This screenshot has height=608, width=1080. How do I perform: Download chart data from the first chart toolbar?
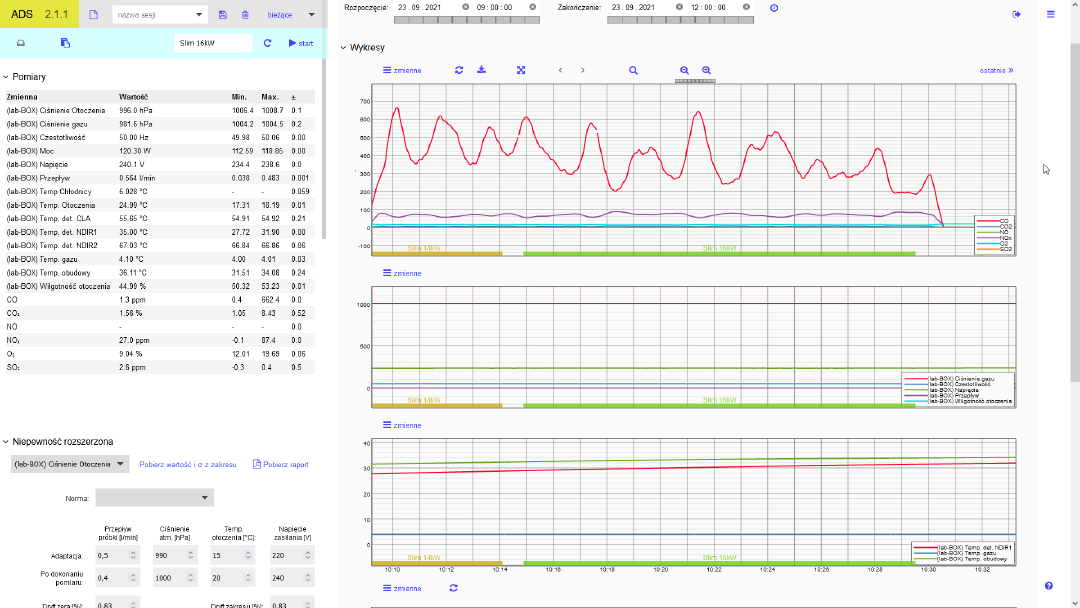pyautogui.click(x=481, y=70)
